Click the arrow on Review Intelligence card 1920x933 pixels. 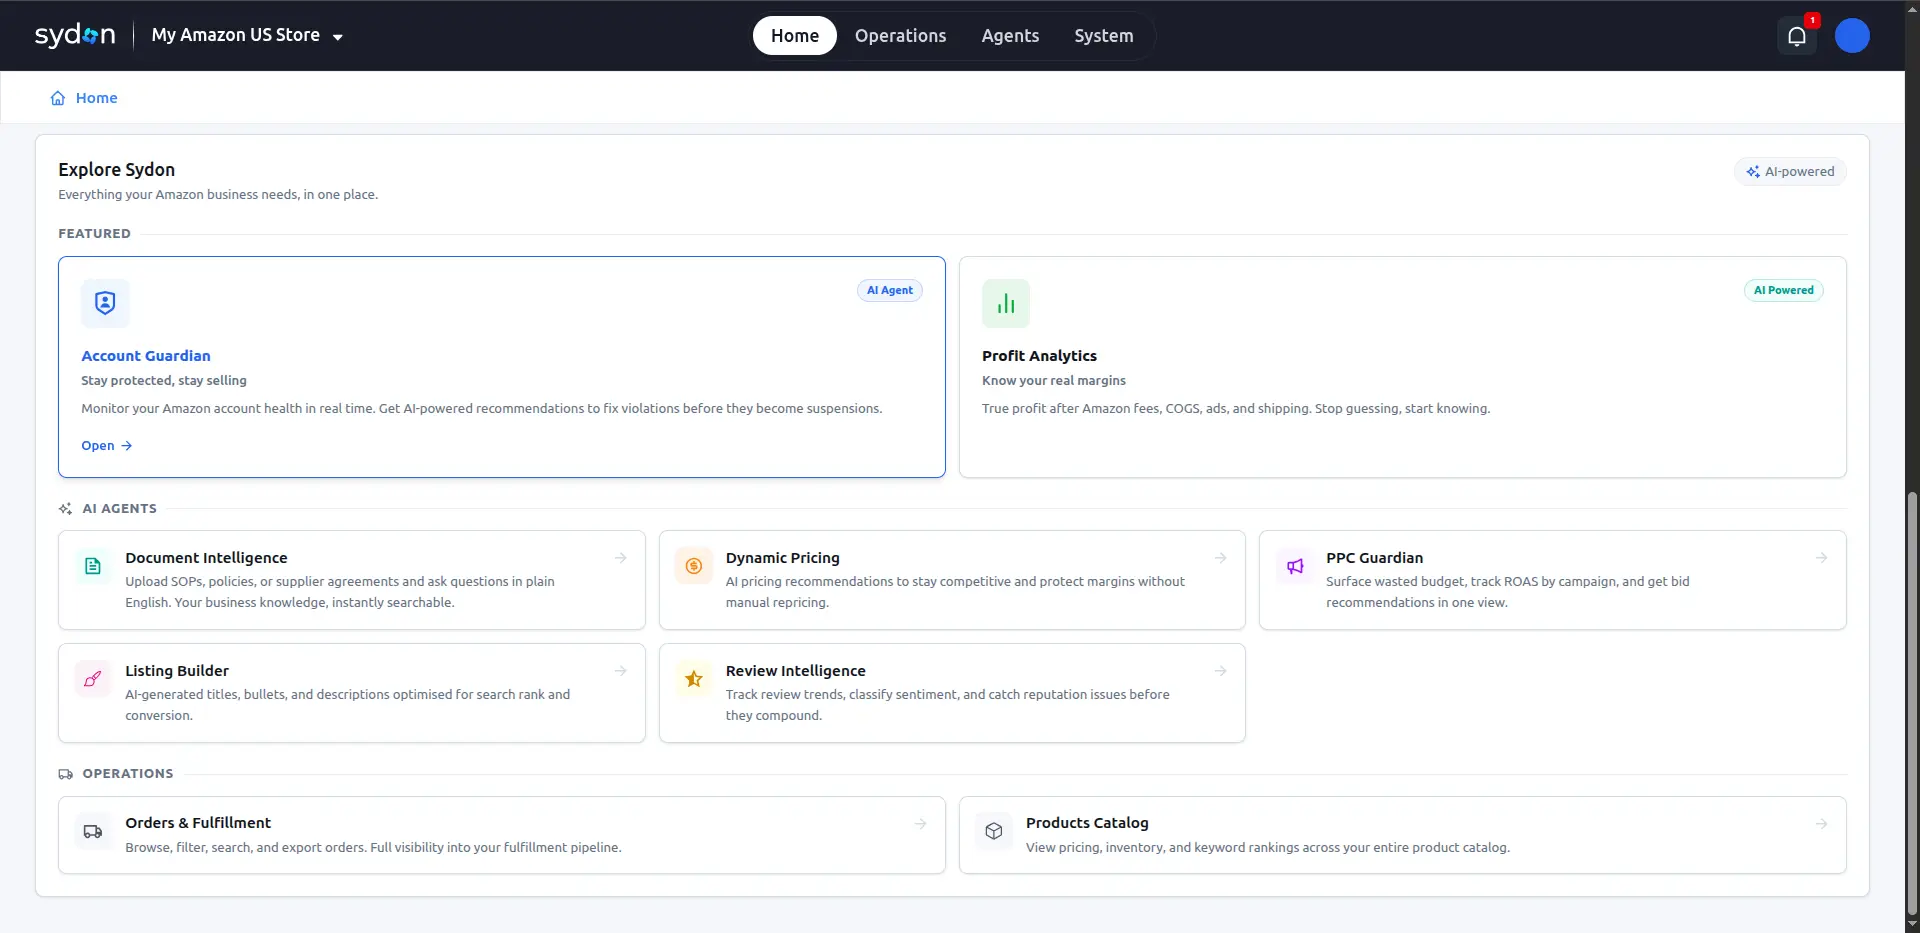(x=1221, y=671)
